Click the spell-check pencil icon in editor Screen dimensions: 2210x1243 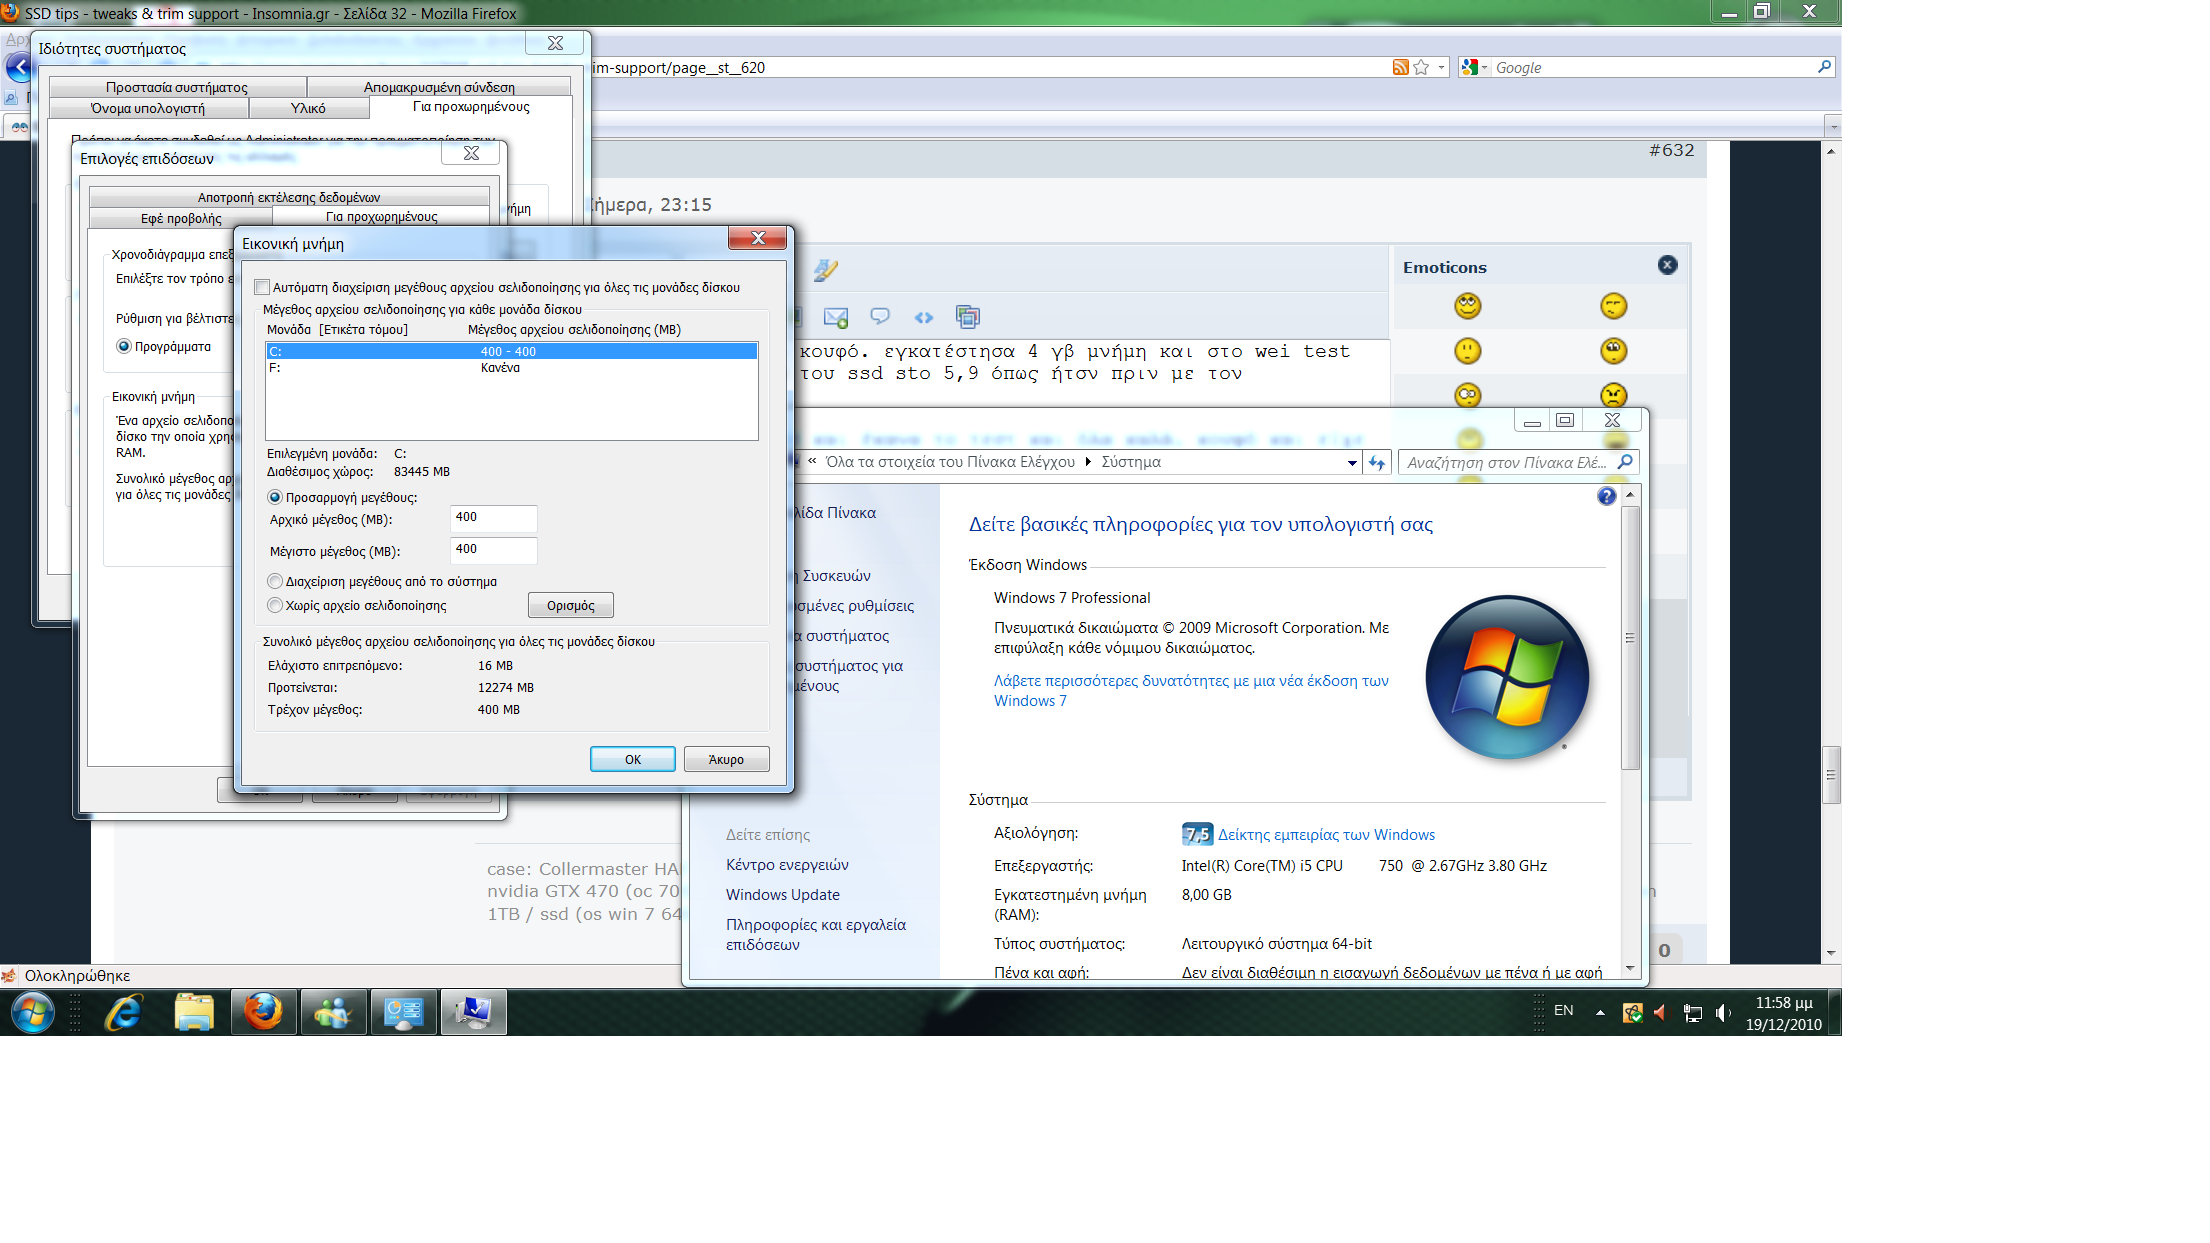(x=825, y=270)
